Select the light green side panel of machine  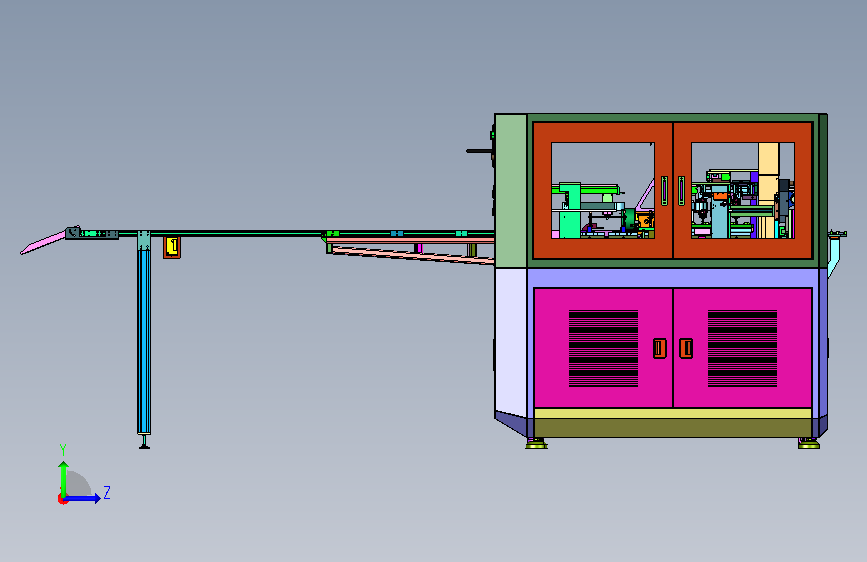pyautogui.click(x=511, y=191)
